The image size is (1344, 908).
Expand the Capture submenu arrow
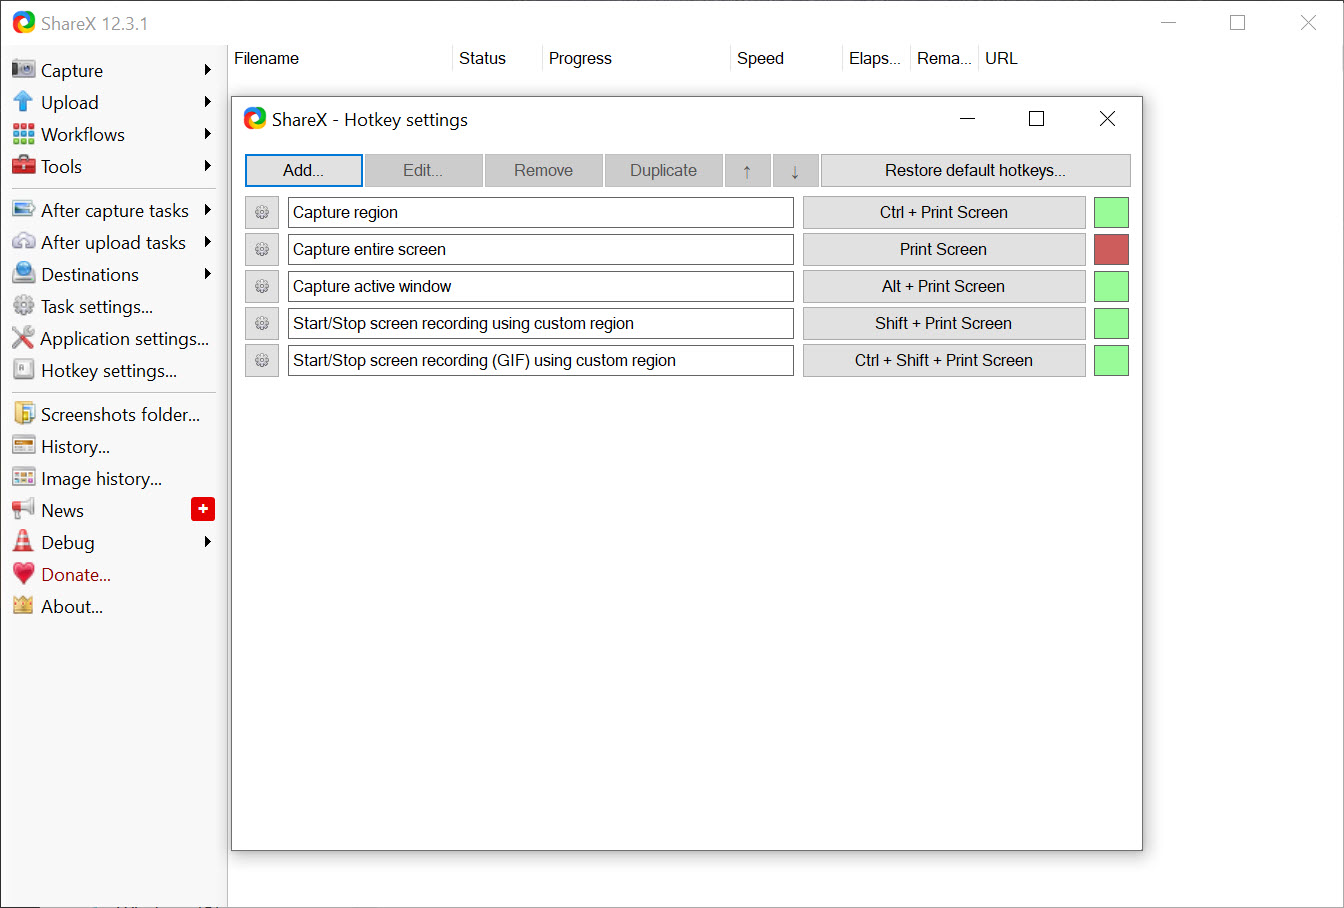[x=207, y=70]
